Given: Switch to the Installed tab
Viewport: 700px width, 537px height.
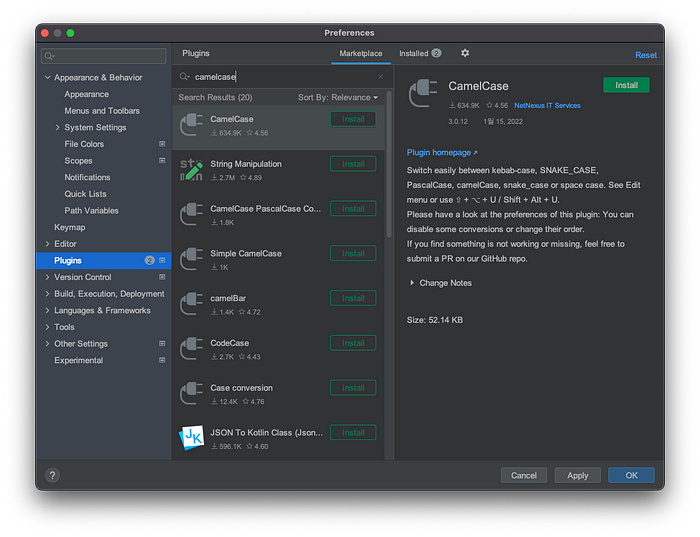Looking at the screenshot, I should (420, 54).
